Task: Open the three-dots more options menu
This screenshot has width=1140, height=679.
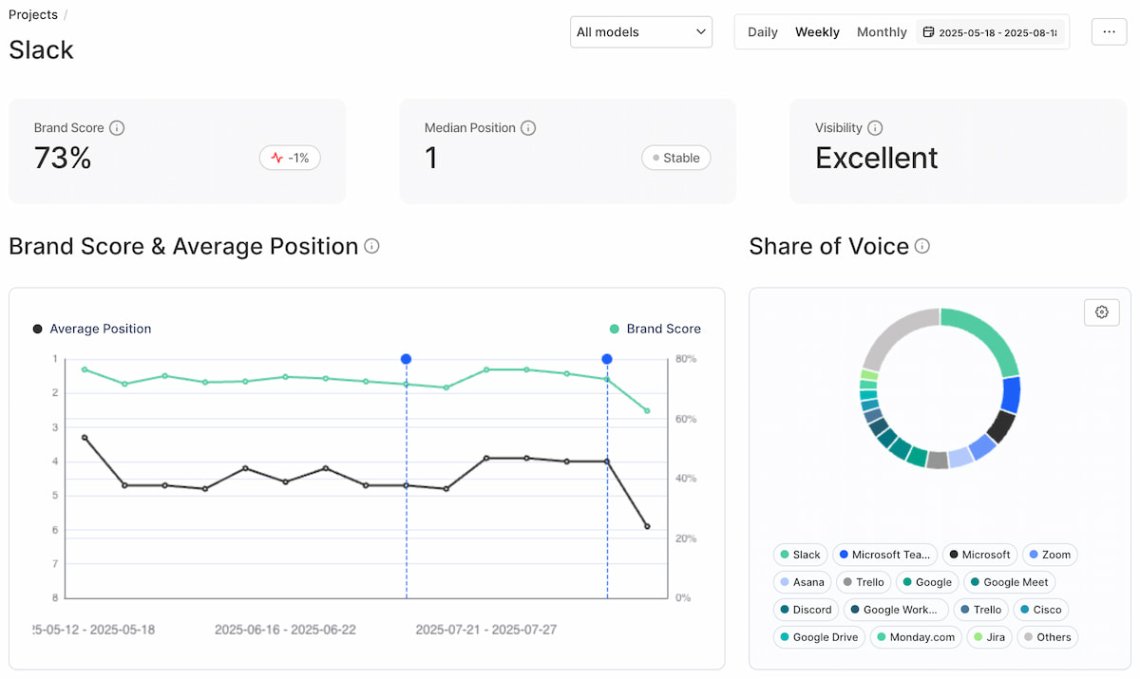Action: click(1108, 32)
